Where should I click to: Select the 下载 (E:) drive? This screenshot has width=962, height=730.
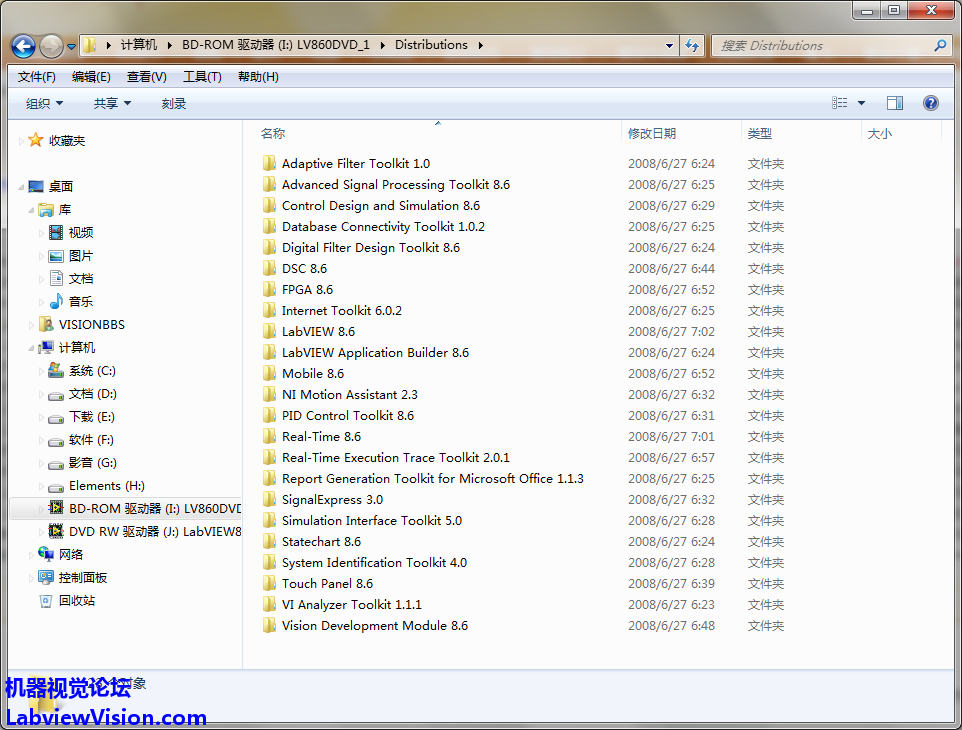tap(92, 417)
